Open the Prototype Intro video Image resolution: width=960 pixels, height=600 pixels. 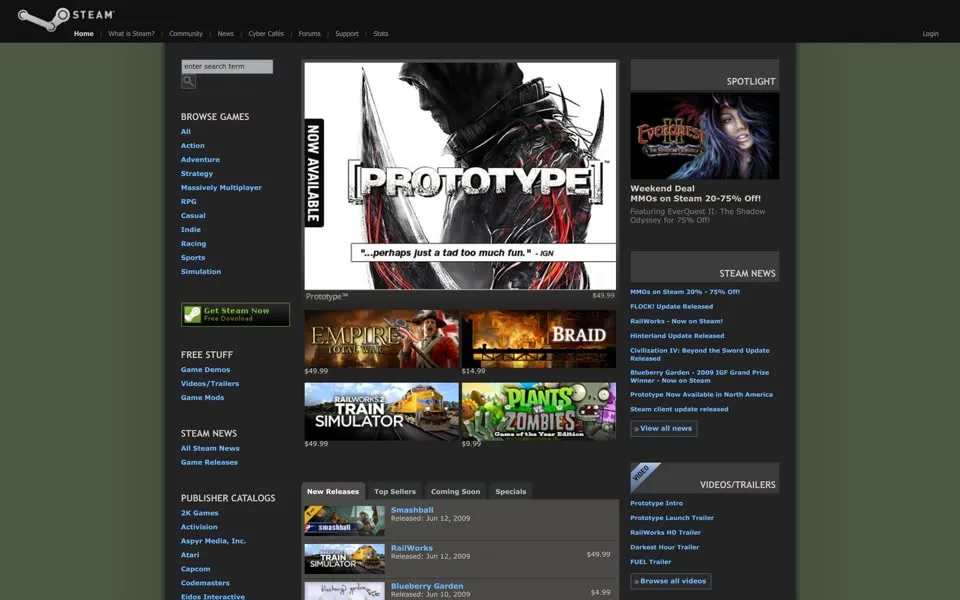click(656, 503)
